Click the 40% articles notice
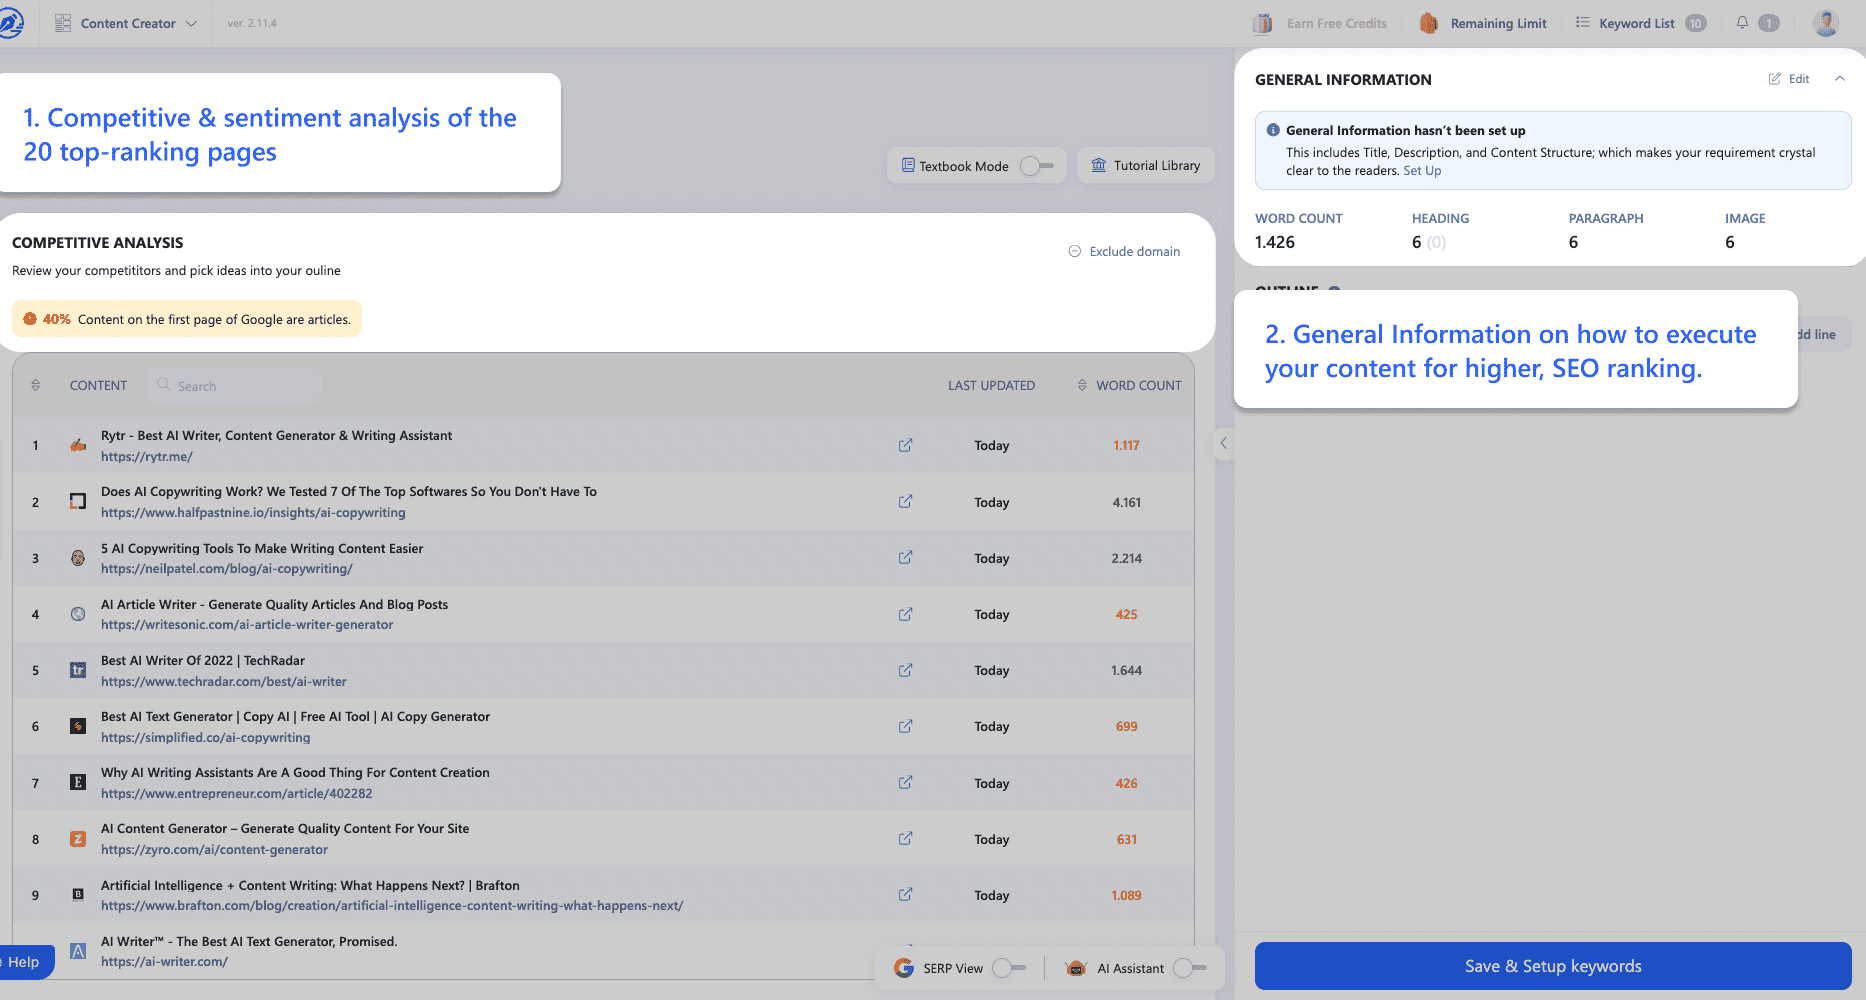 pos(187,319)
